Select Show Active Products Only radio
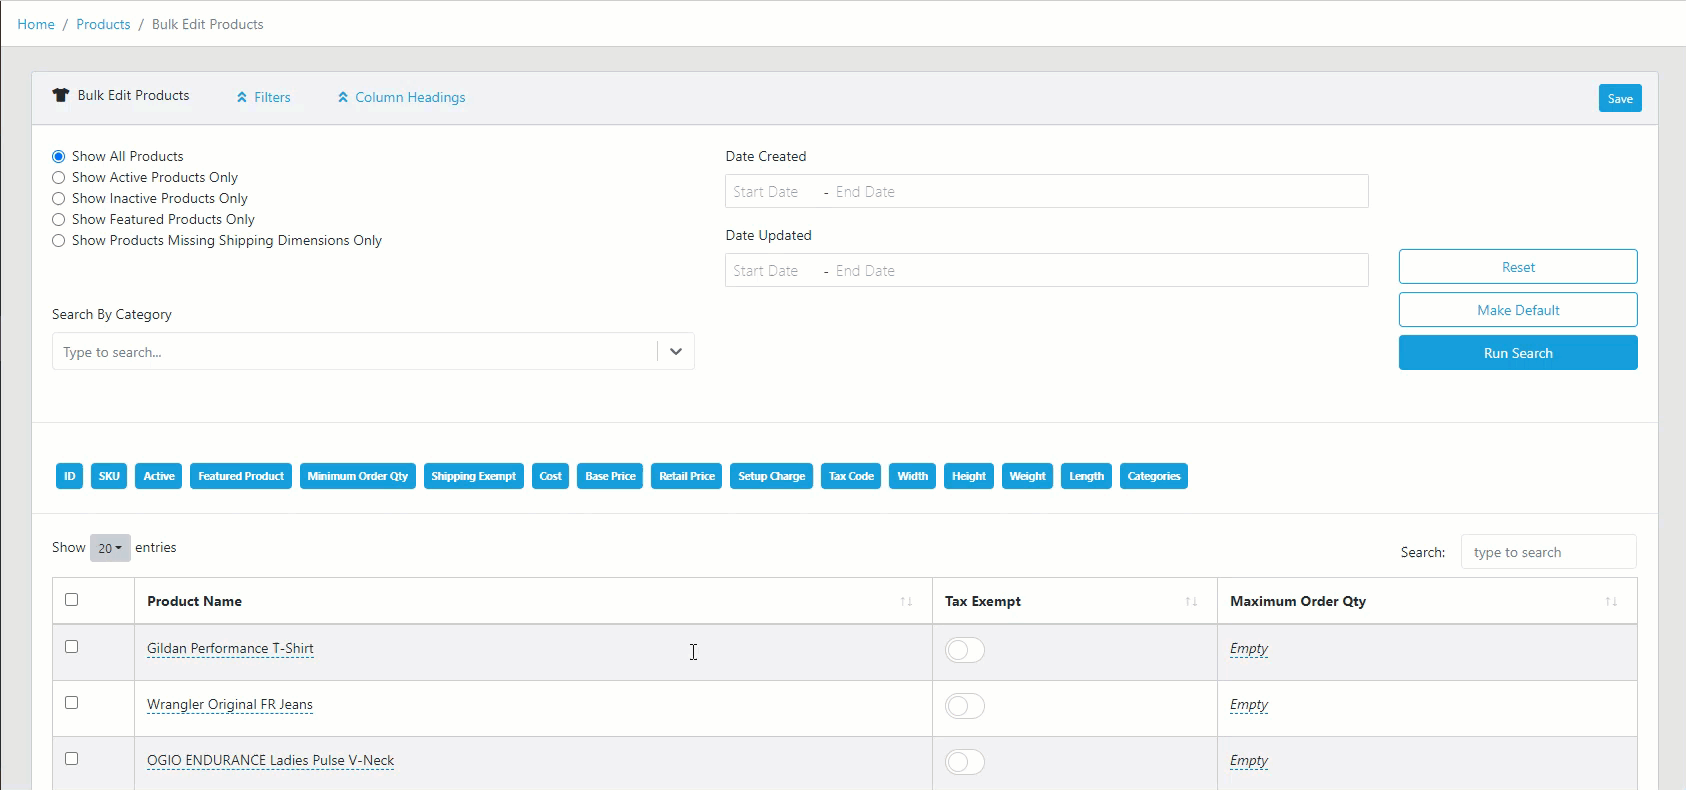The height and width of the screenshot is (790, 1686). click(x=59, y=178)
